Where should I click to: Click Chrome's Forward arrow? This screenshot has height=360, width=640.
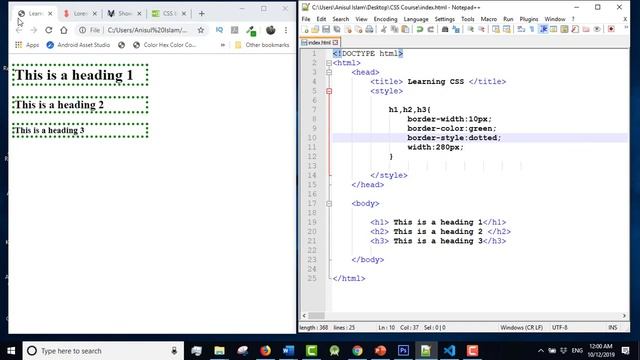33,30
